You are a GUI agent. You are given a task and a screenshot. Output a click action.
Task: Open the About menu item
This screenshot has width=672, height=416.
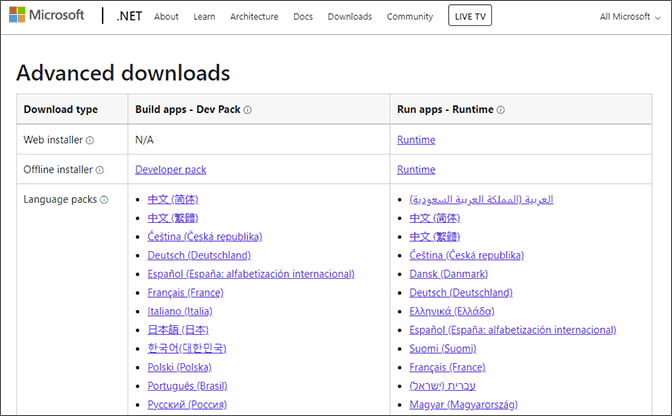(x=167, y=17)
